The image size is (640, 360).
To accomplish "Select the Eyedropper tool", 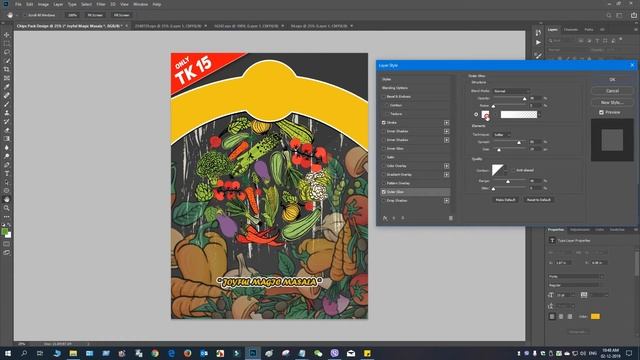I will pyautogui.click(x=7, y=87).
